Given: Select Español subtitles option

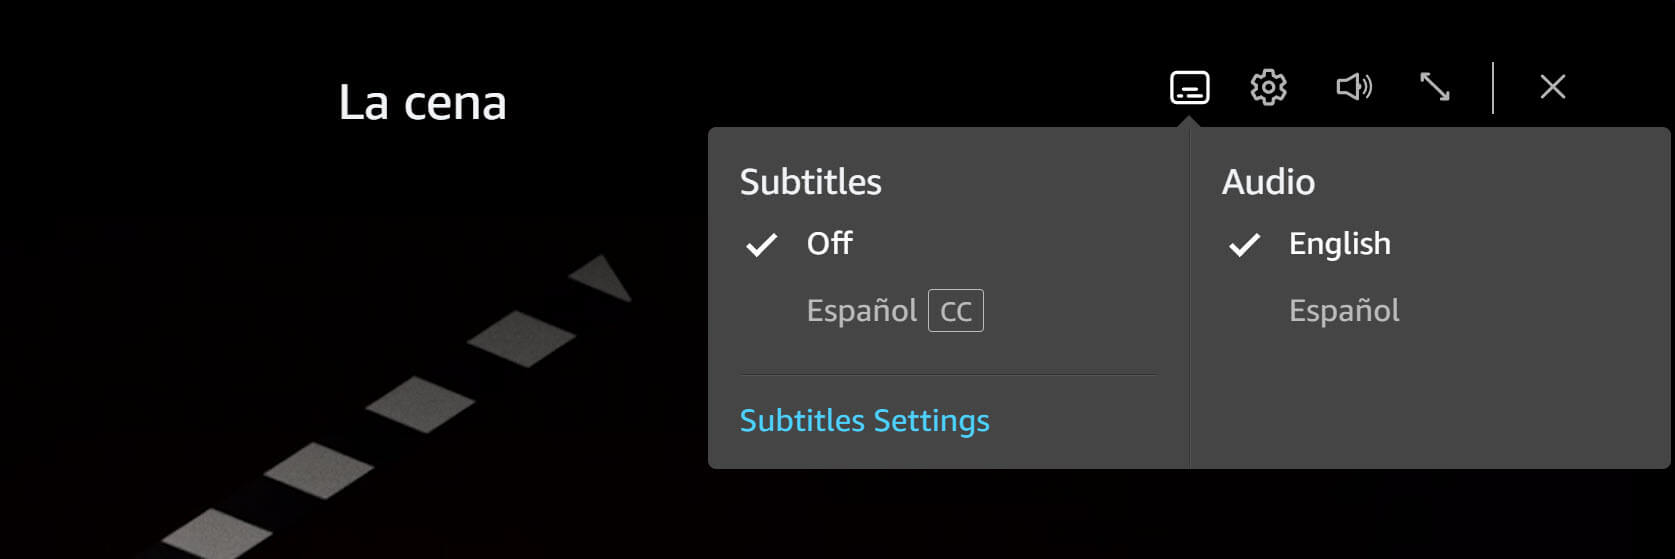Looking at the screenshot, I should (861, 311).
